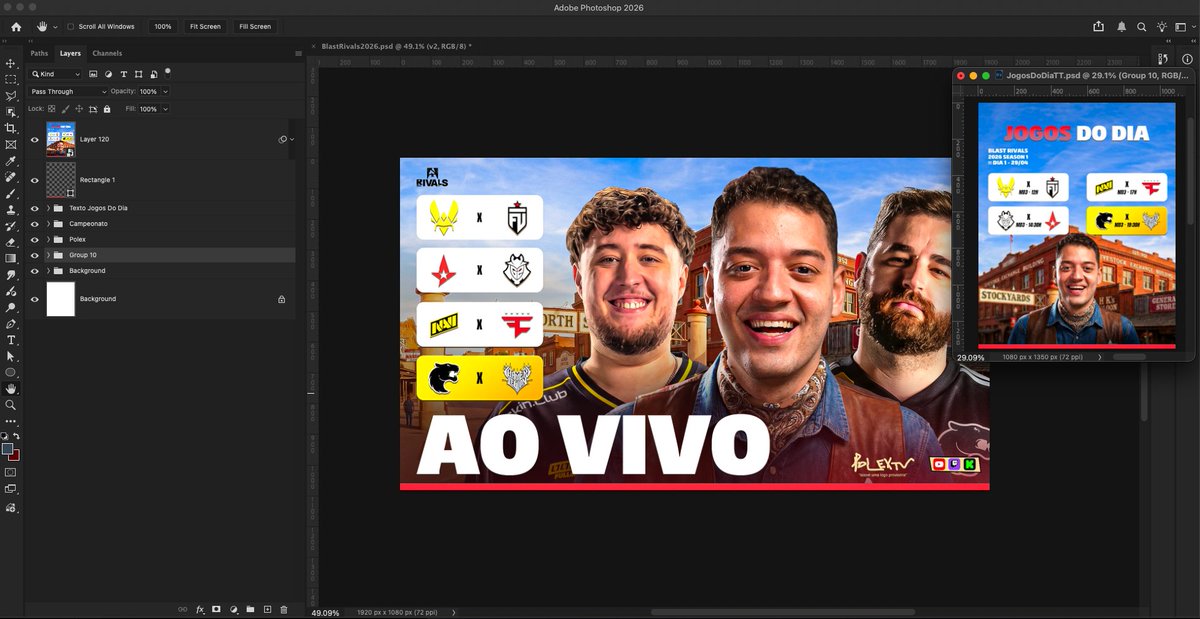Select the Clone Stamp tool
1200x619 pixels.
click(11, 210)
